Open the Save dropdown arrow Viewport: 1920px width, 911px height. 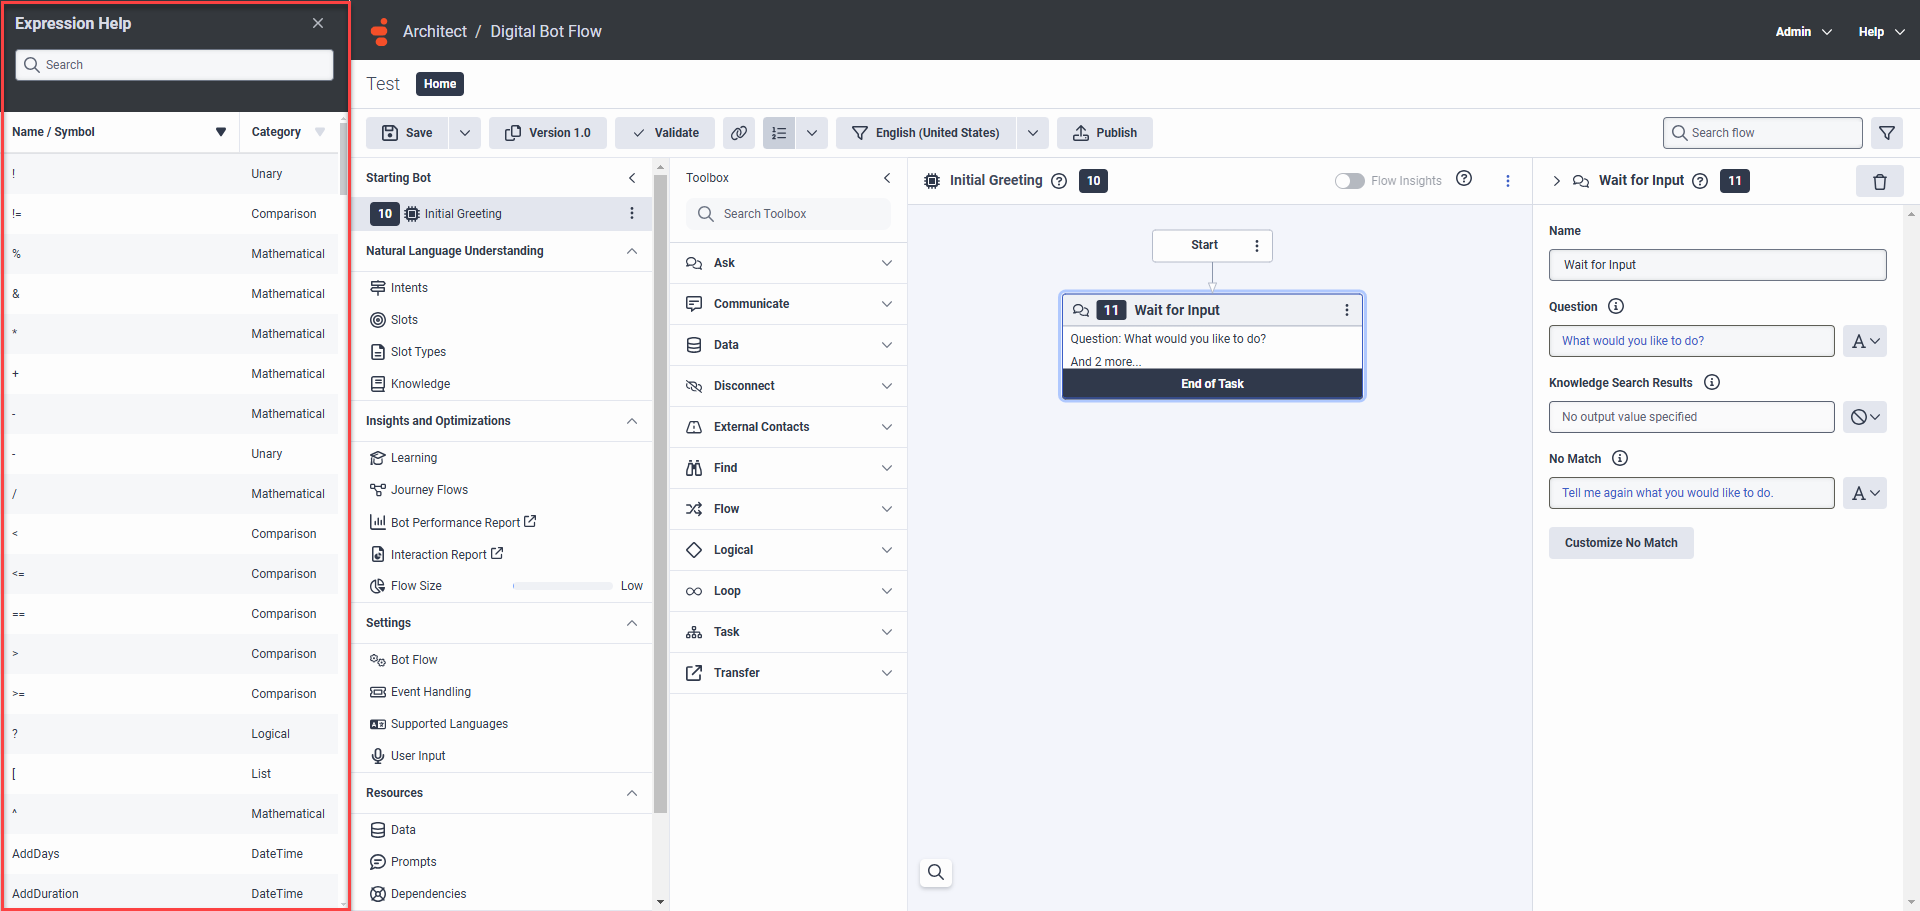465,133
